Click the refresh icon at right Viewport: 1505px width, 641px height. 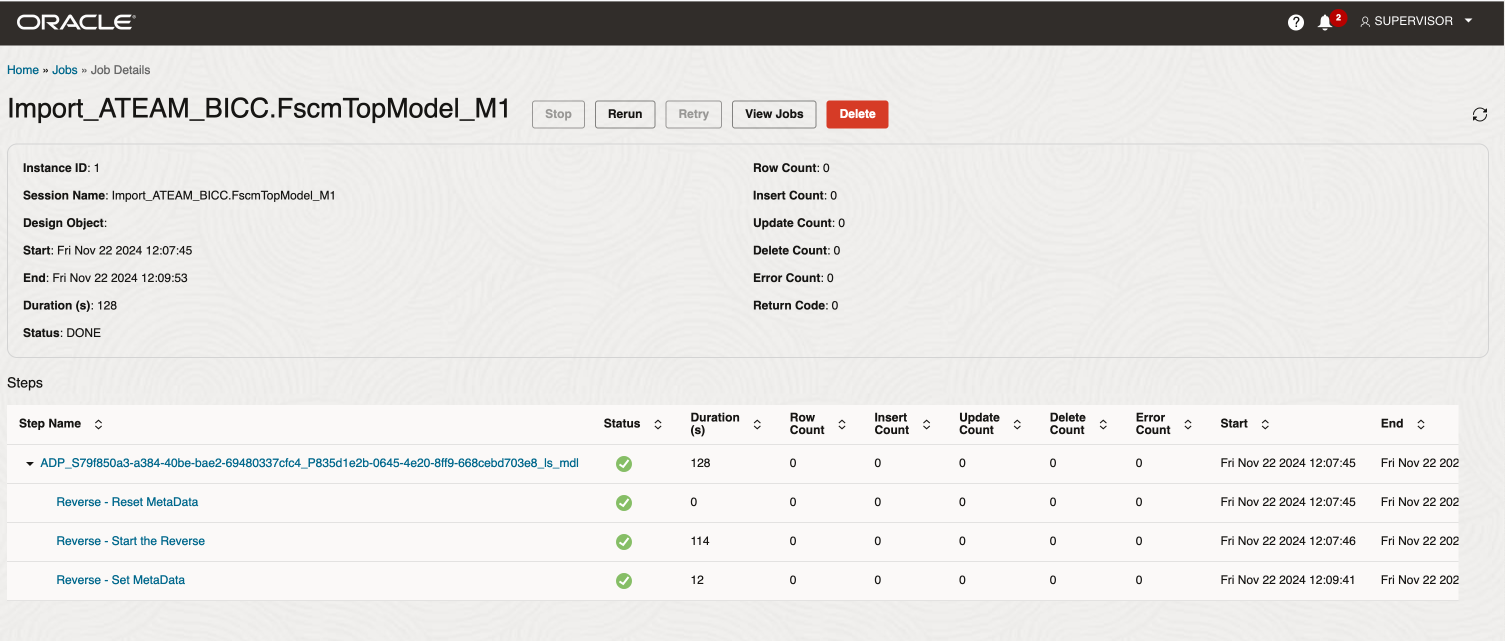point(1480,115)
